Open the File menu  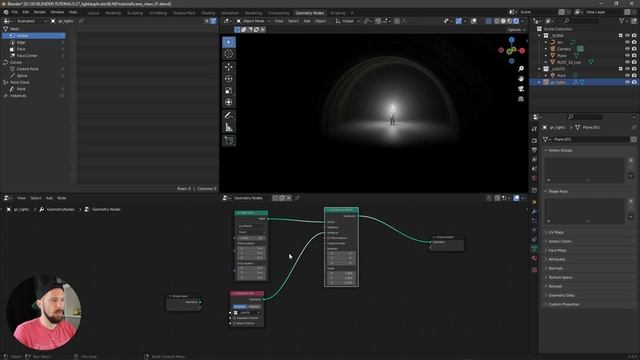coord(15,12)
